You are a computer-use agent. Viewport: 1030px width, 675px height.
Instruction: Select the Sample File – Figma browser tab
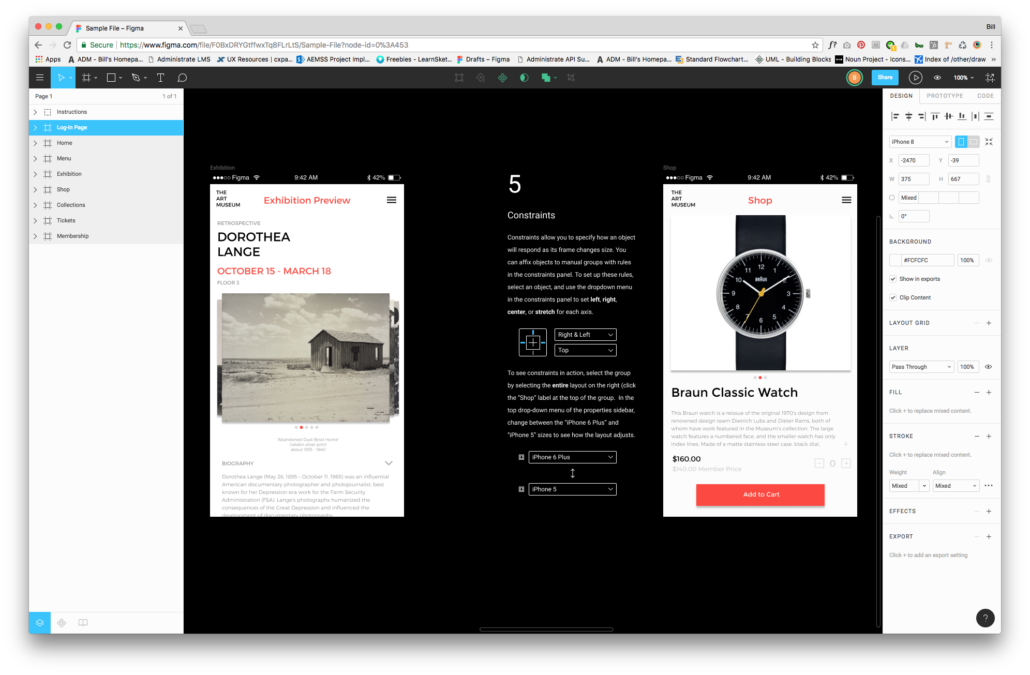pyautogui.click(x=129, y=28)
